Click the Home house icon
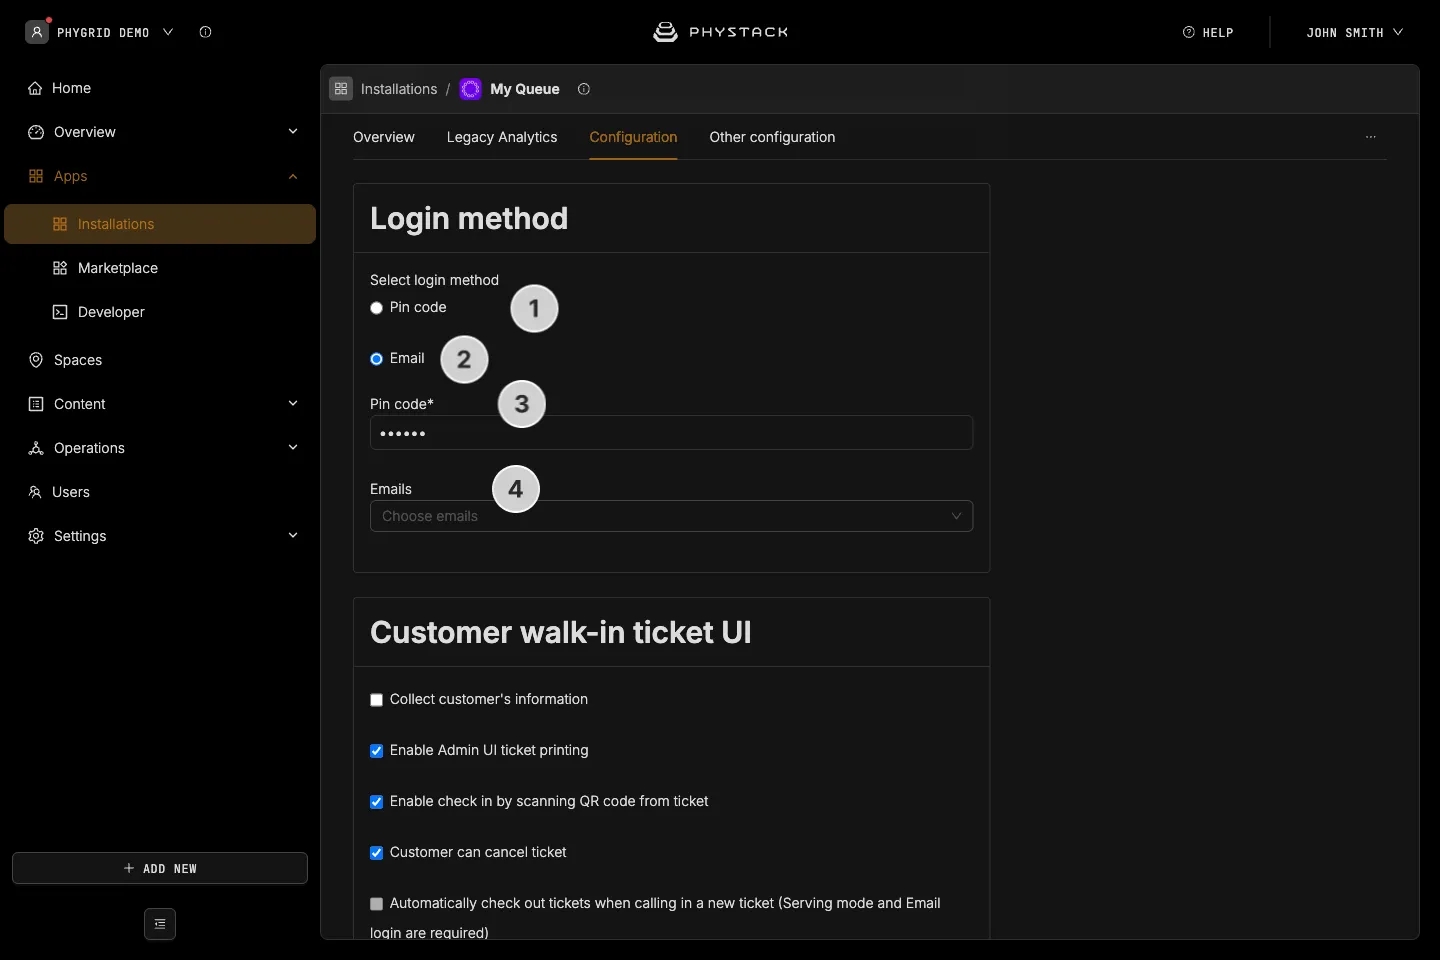1440x960 pixels. coord(35,88)
